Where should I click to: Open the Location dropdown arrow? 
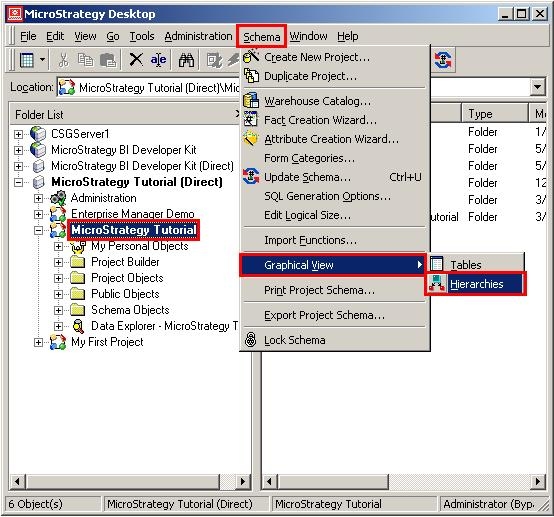point(538,87)
